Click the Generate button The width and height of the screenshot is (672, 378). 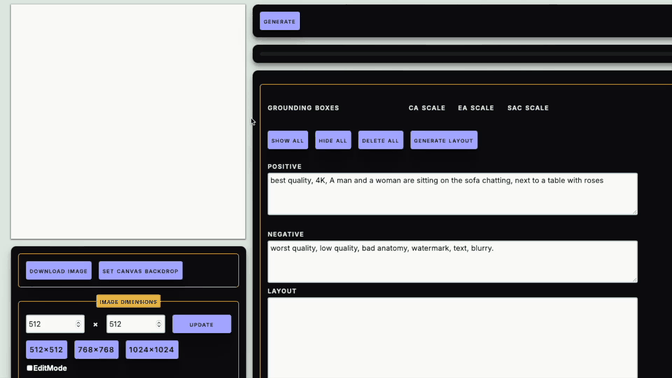[279, 21]
